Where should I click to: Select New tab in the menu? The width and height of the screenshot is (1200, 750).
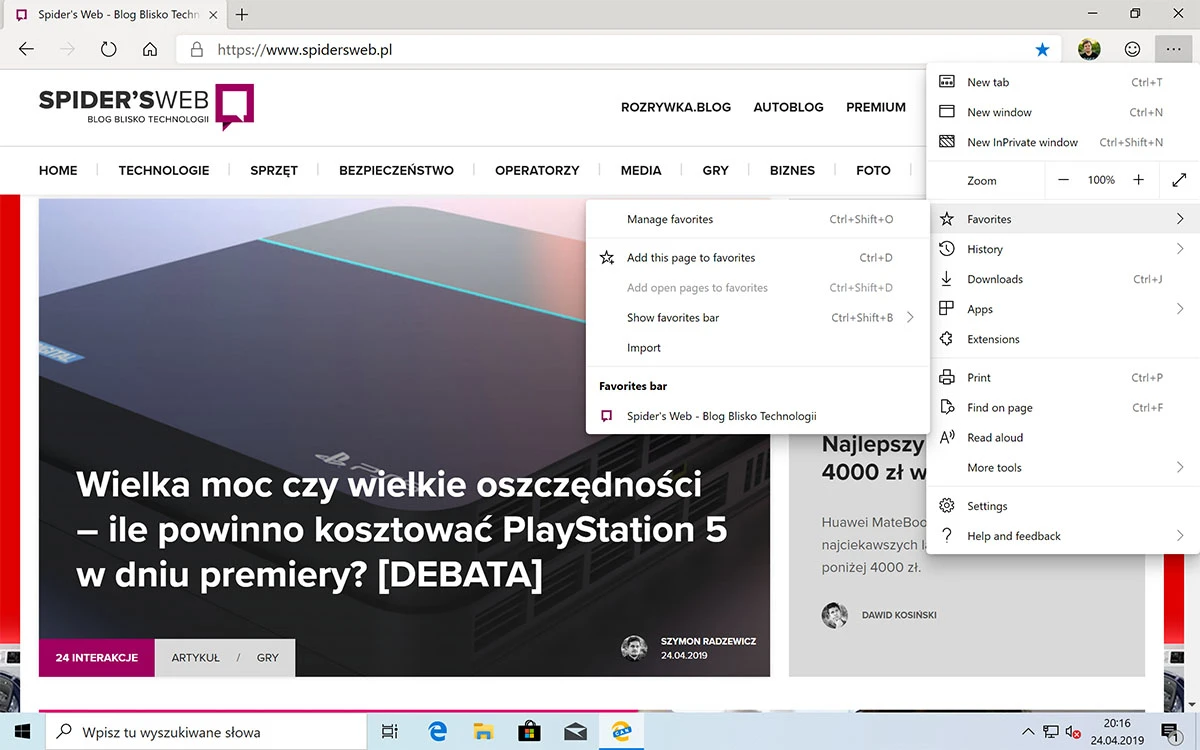click(1064, 82)
